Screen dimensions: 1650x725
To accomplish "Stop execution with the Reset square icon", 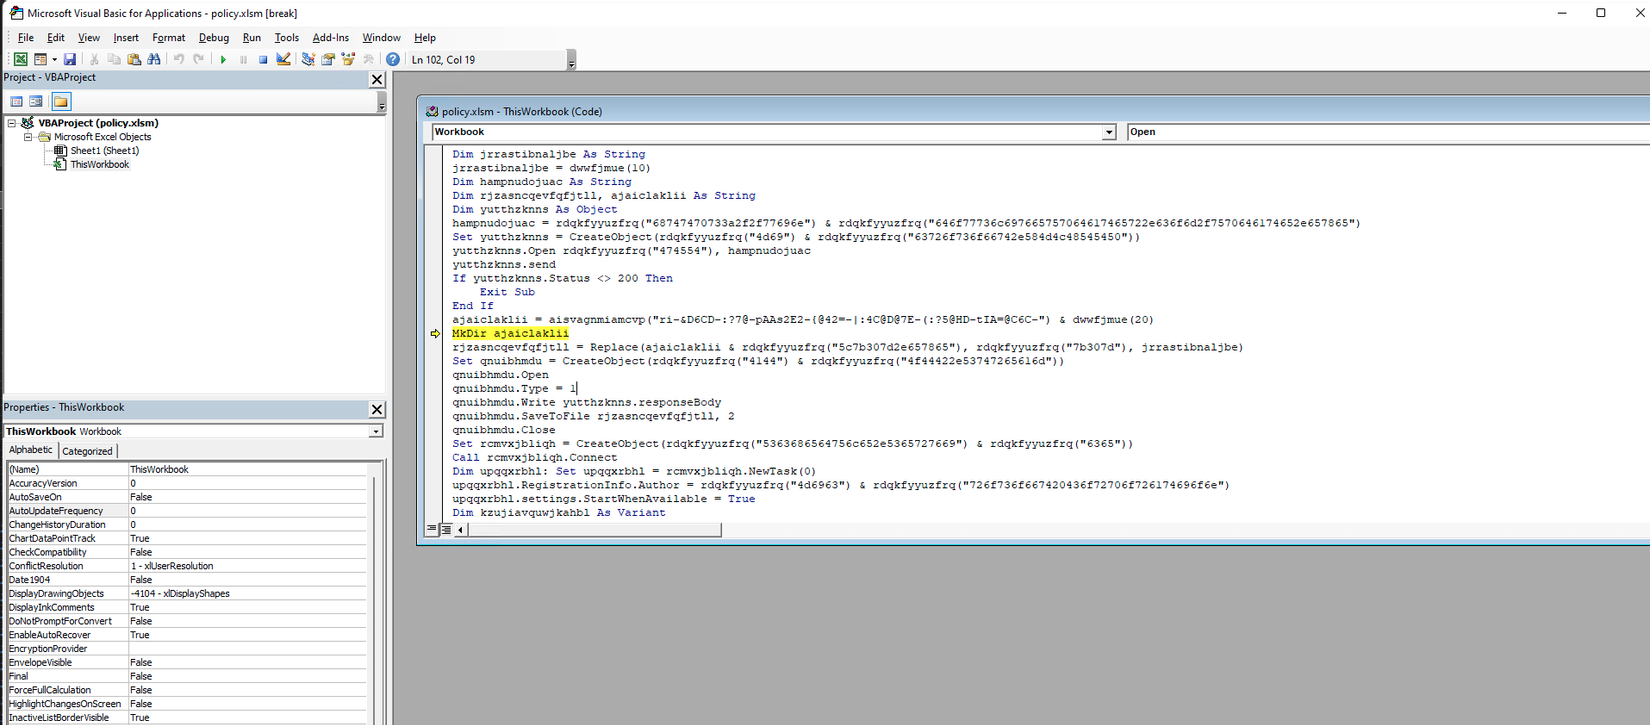I will tap(263, 60).
